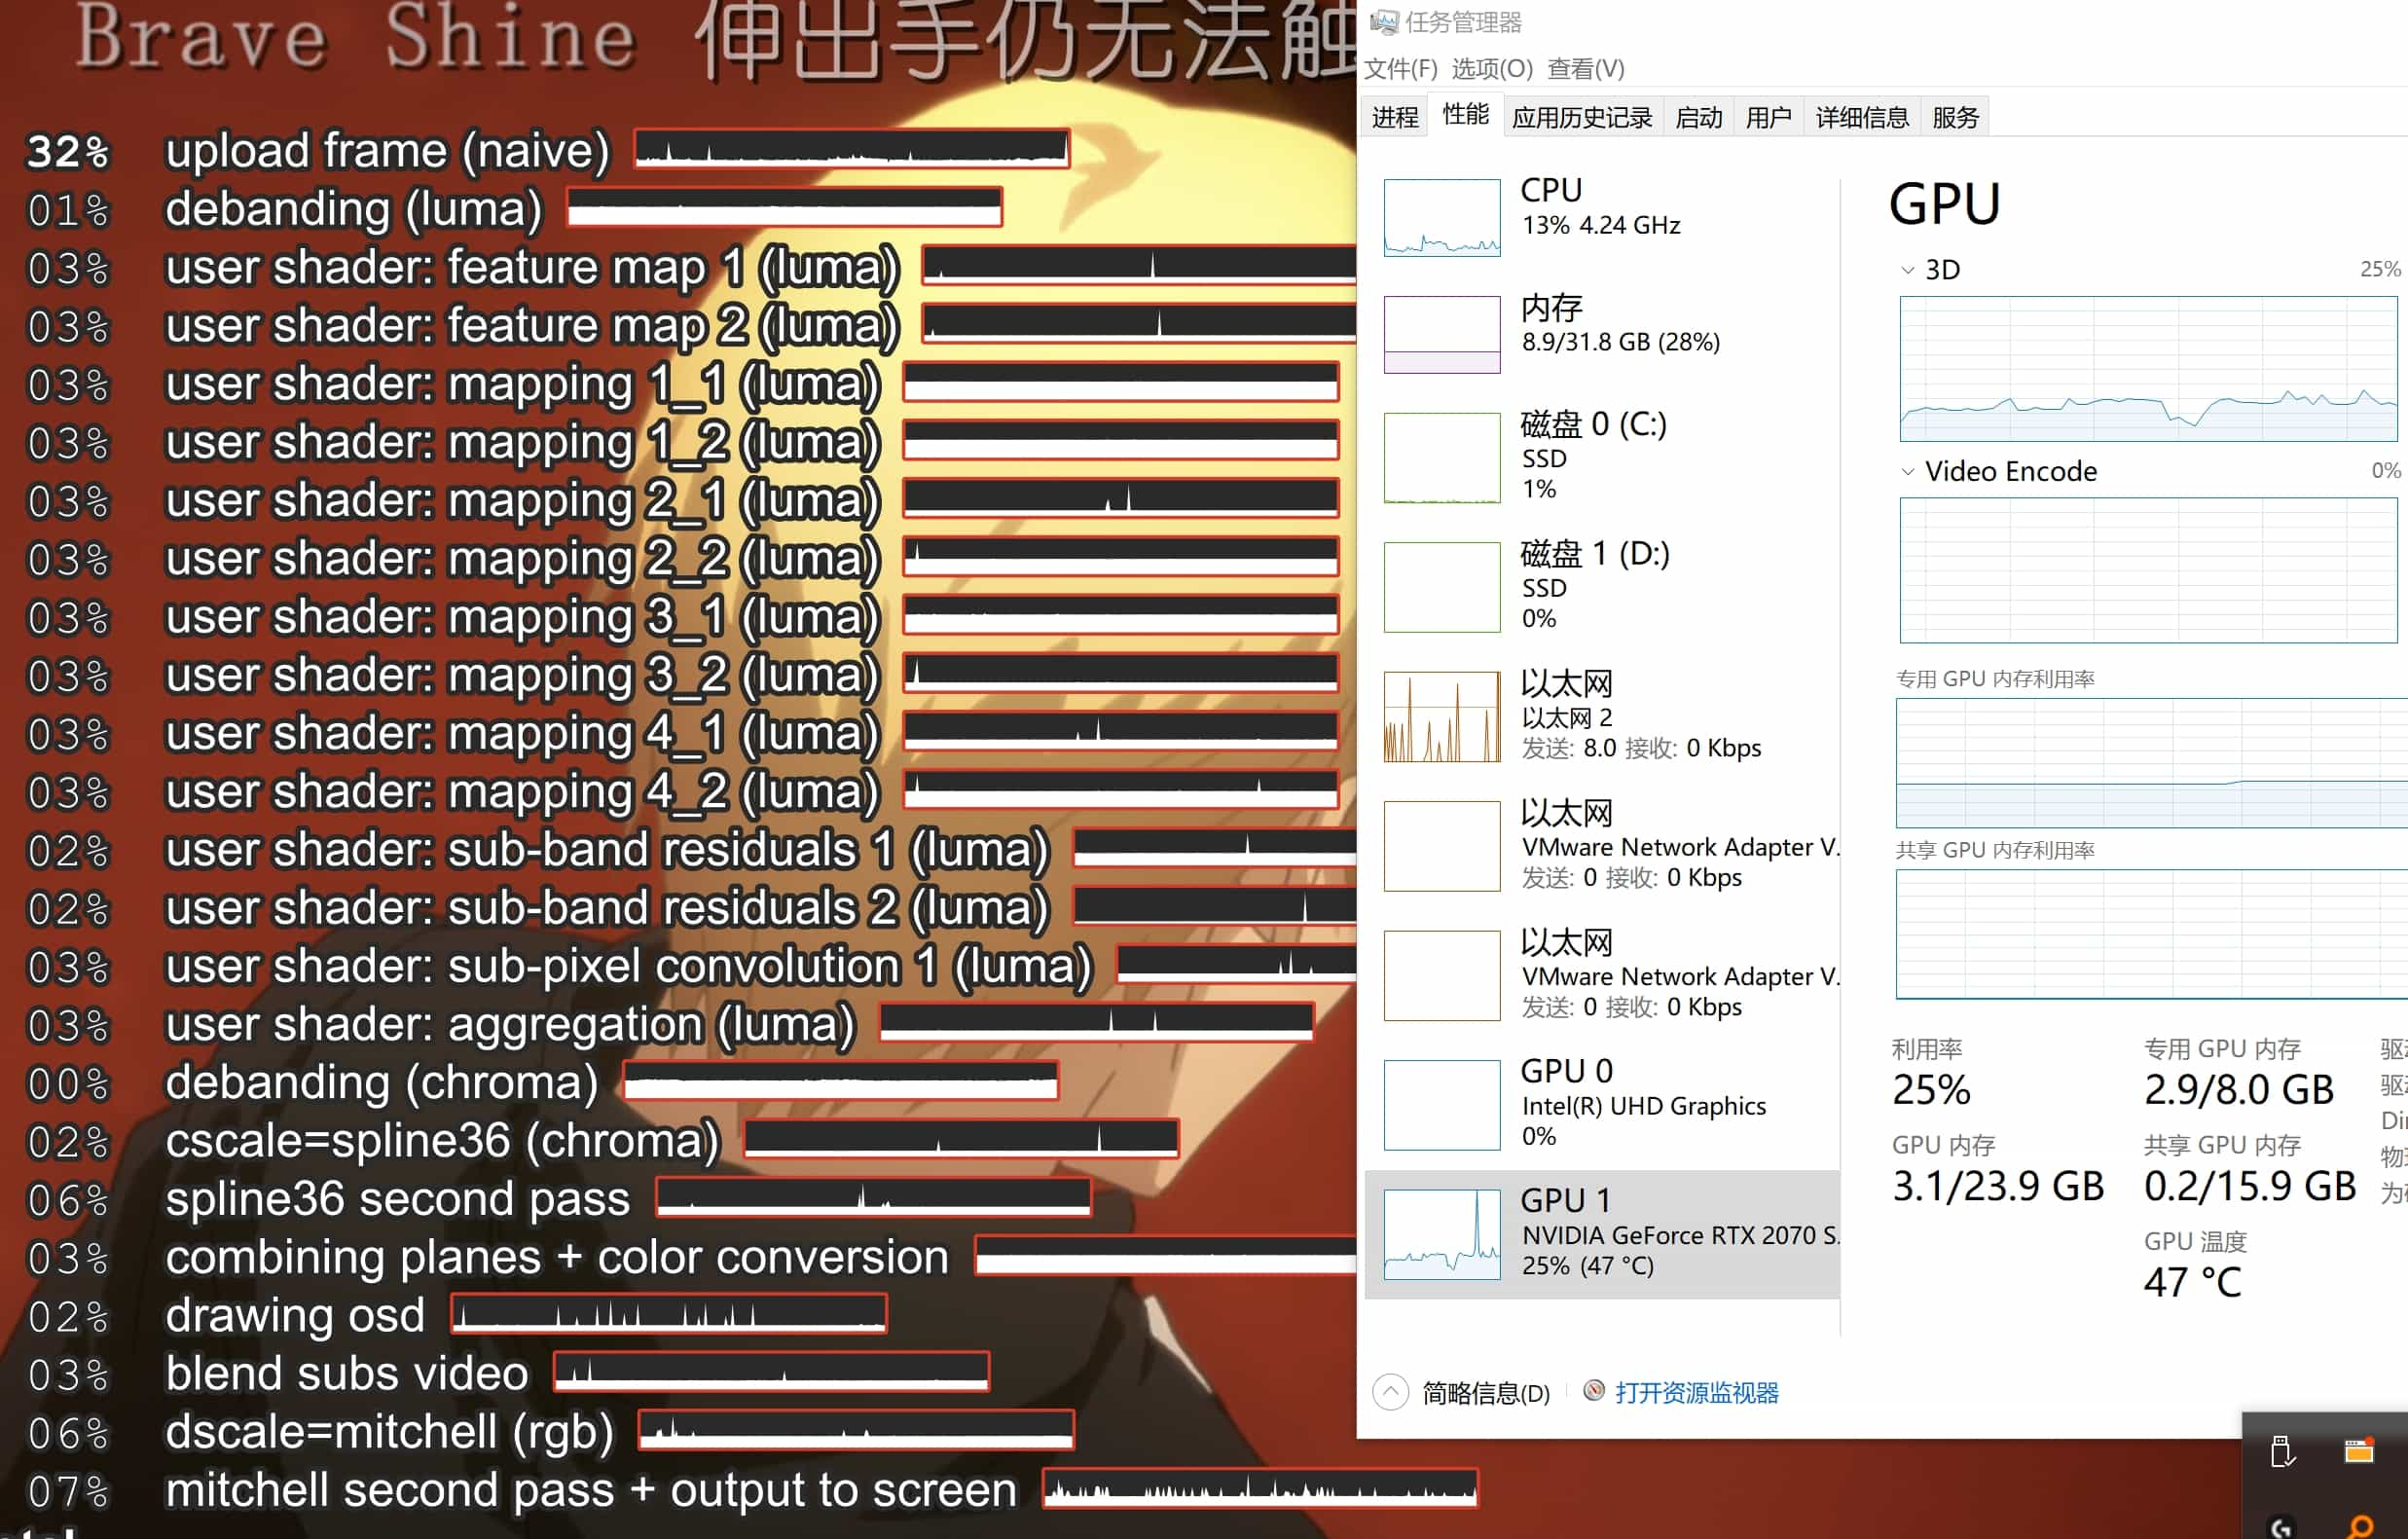Image resolution: width=2408 pixels, height=1539 pixels.
Task: Click 简略信息(D) to show fewer details
Action: pyautogui.click(x=1485, y=1393)
